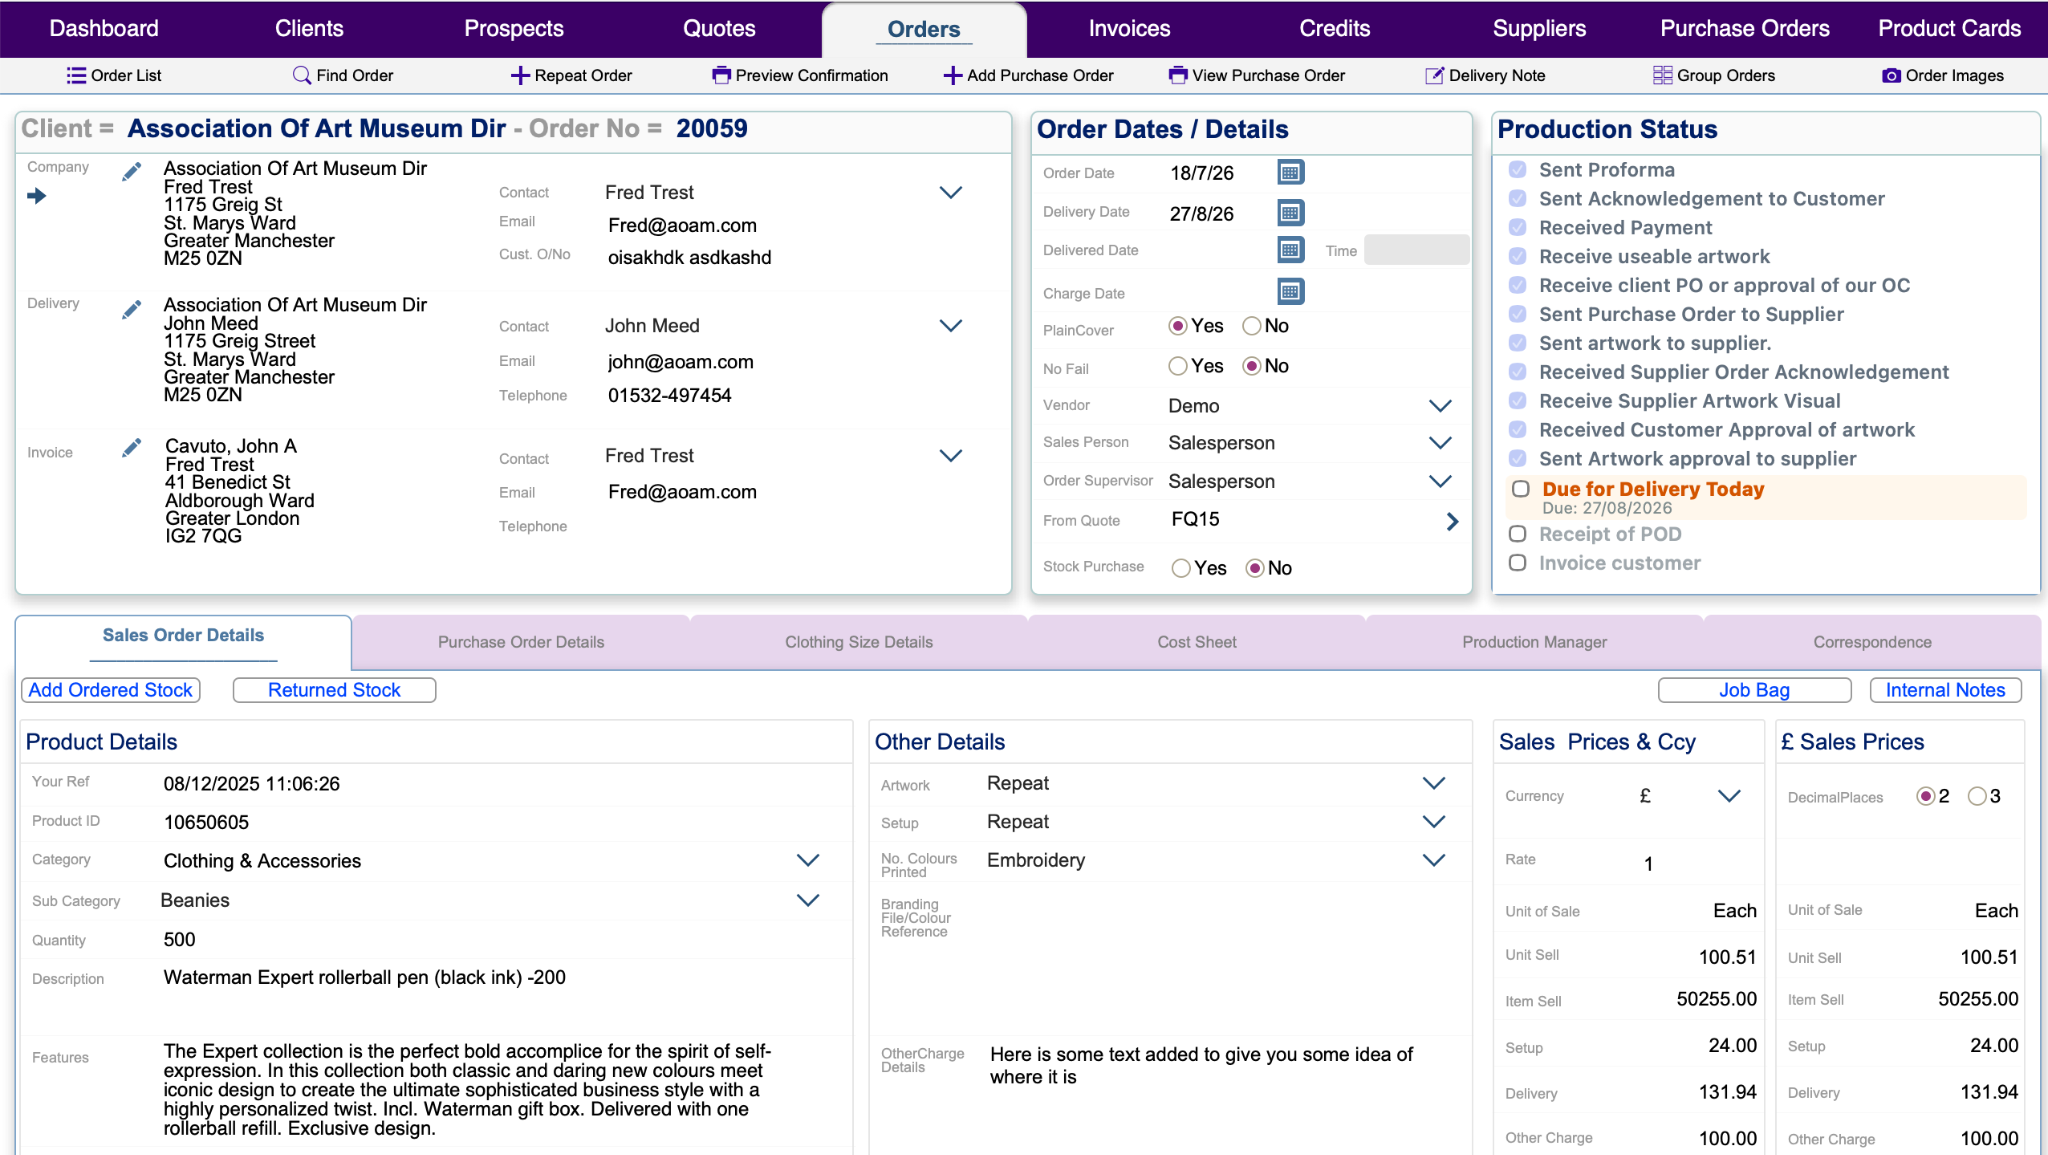Viewport: 2048px width, 1155px height.
Task: Go to quote FQ15 via arrow
Action: click(x=1452, y=521)
